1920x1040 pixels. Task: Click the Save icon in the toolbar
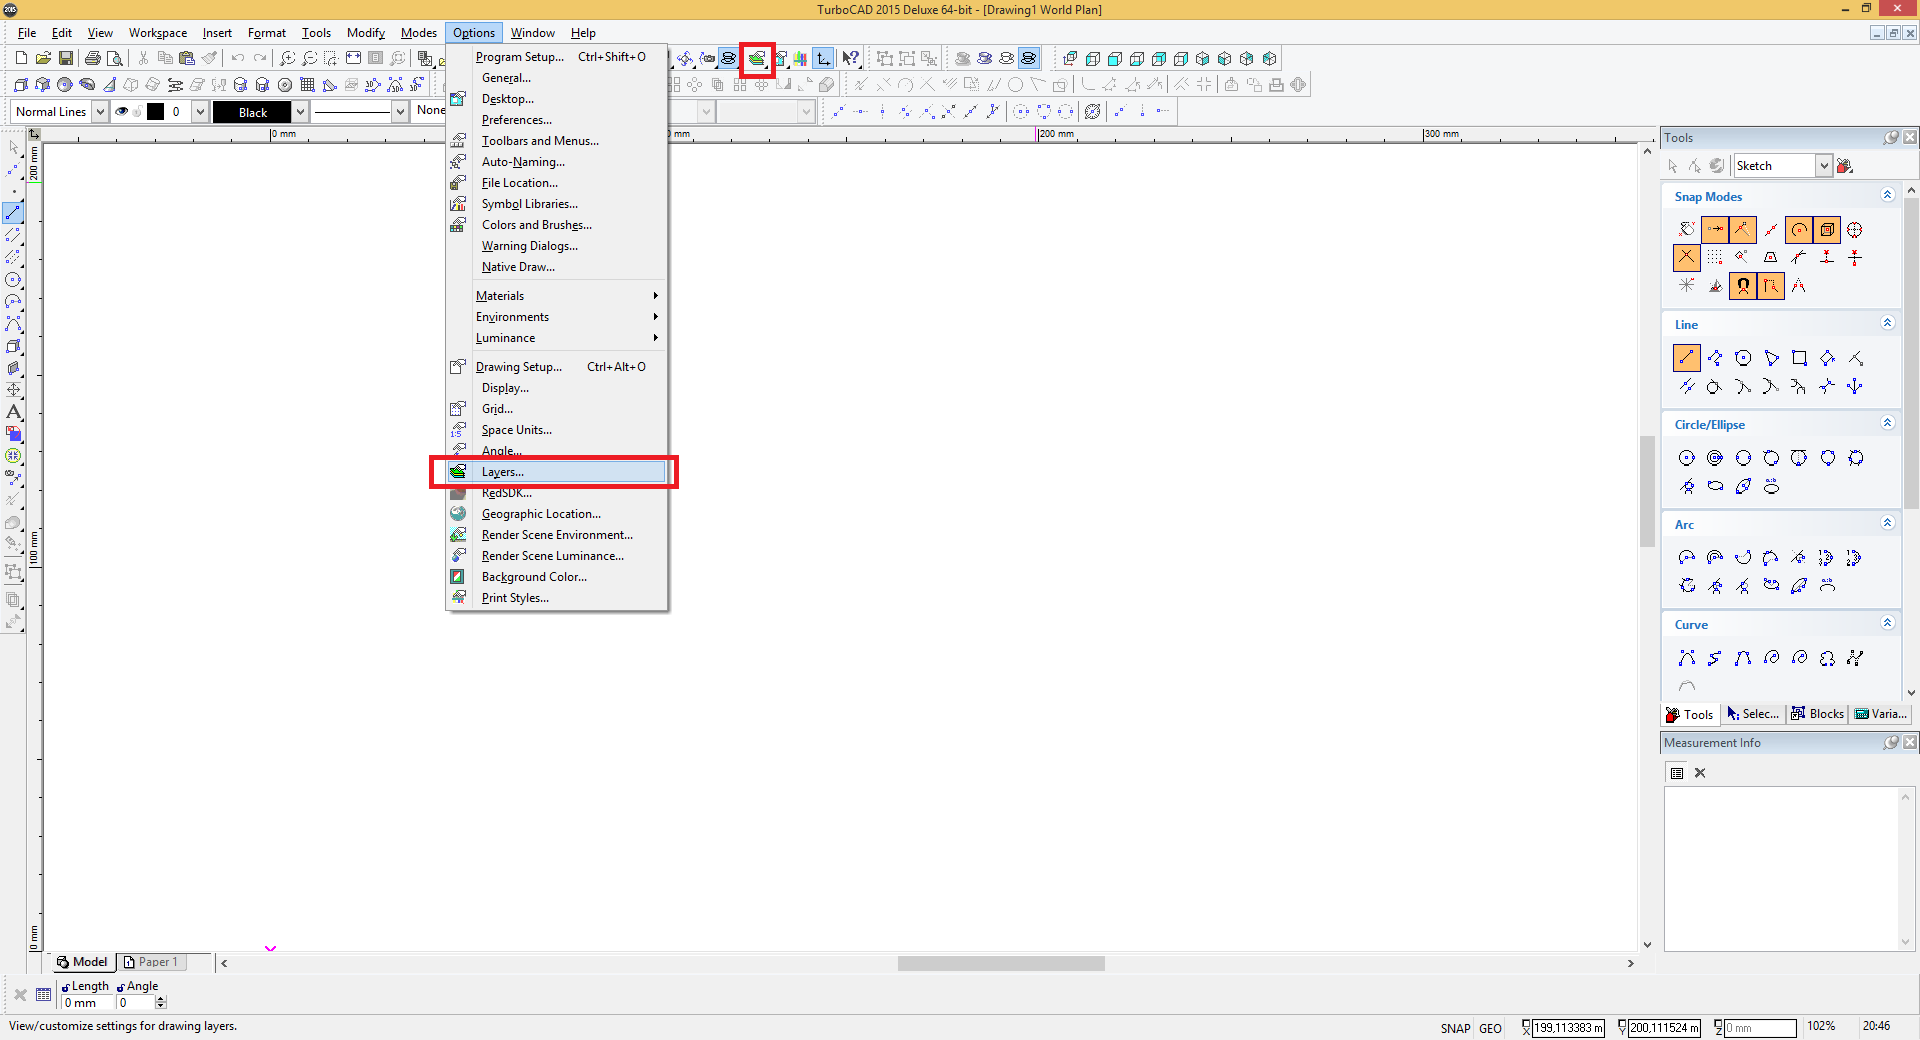tap(66, 58)
